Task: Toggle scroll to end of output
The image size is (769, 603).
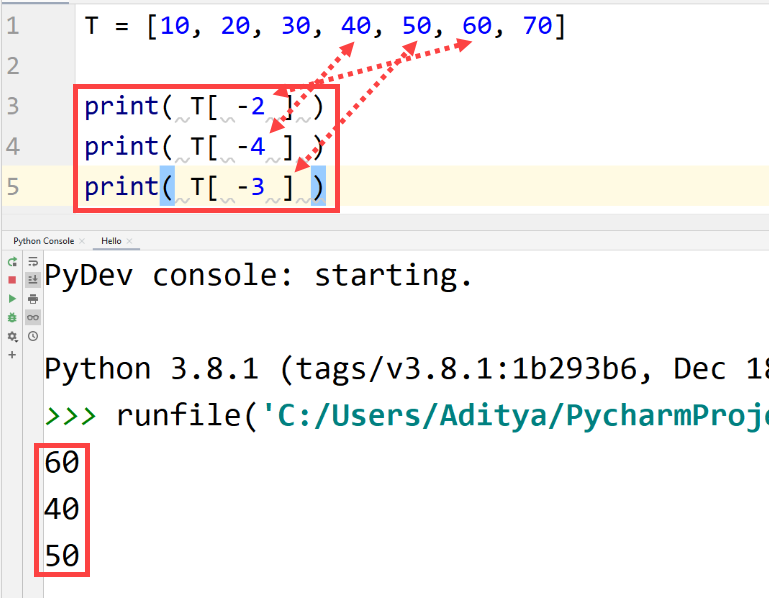Action: [x=33, y=280]
